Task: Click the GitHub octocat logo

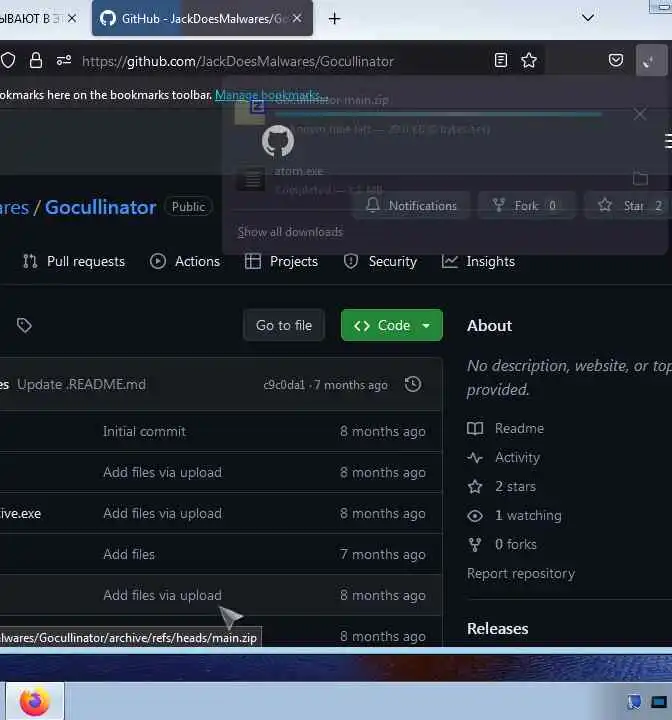Action: click(278, 141)
